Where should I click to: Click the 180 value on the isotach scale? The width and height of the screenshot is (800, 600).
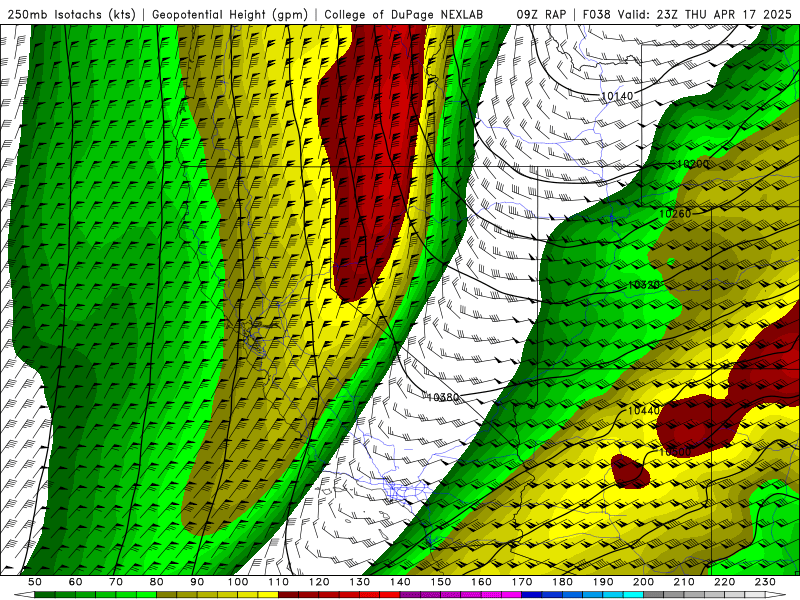click(x=562, y=582)
